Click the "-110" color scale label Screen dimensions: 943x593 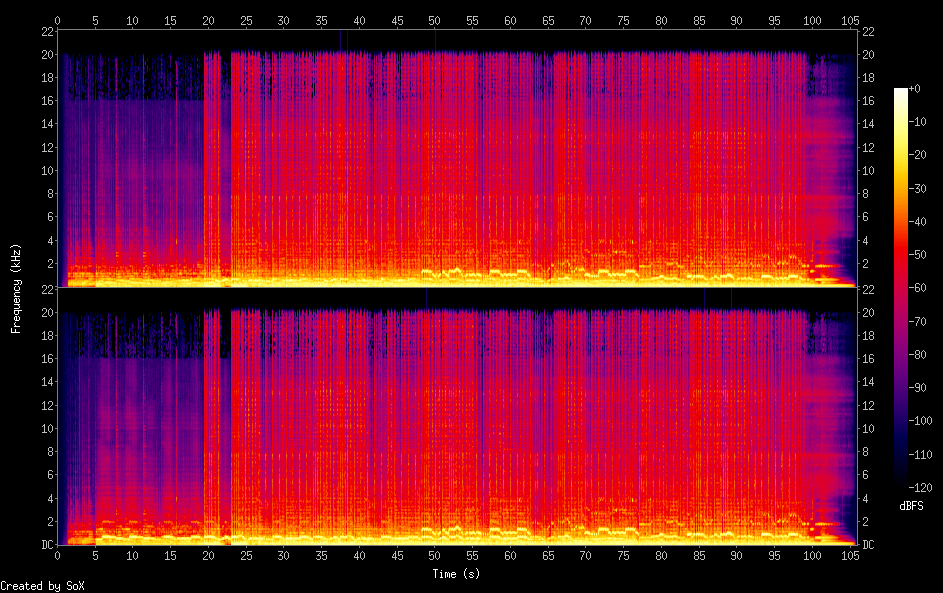921,454
